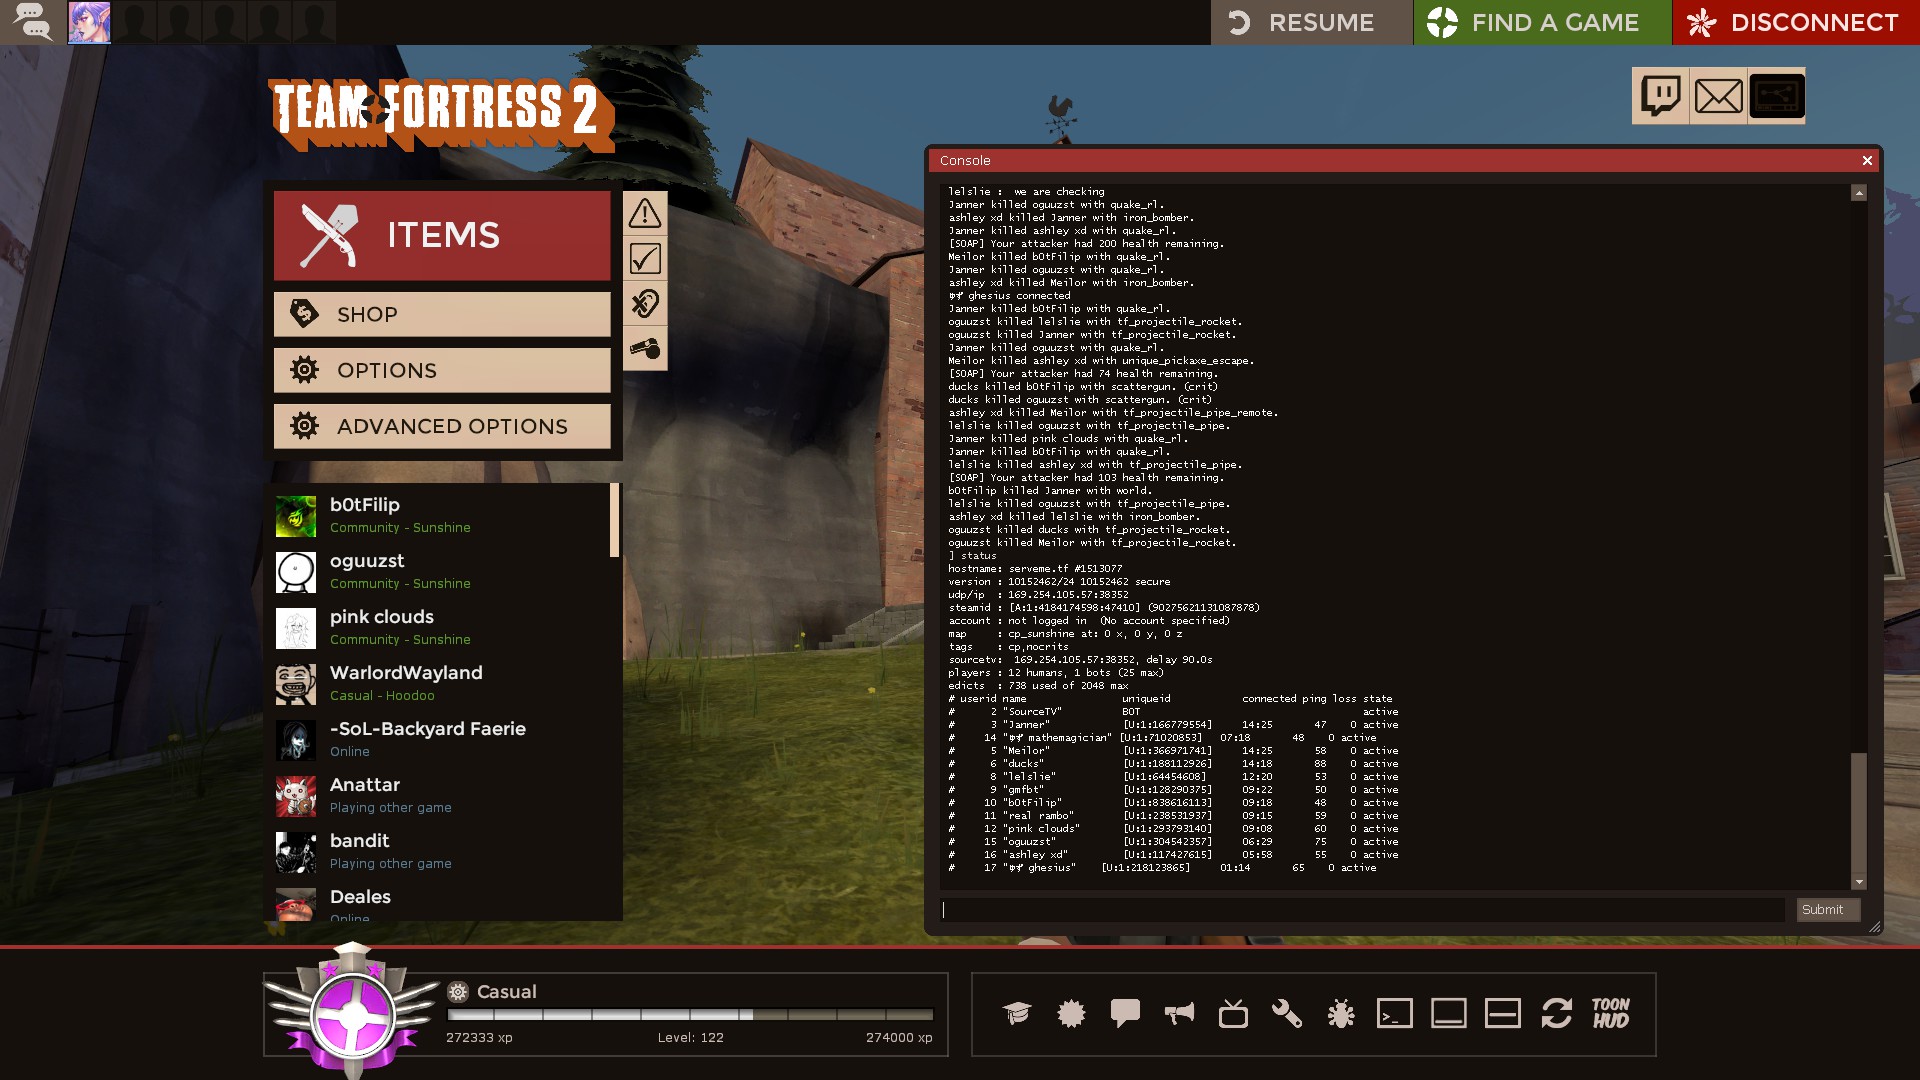Image resolution: width=1920 pixels, height=1080 pixels.
Task: Open the warning triangle alerts button
Action: coord(645,213)
